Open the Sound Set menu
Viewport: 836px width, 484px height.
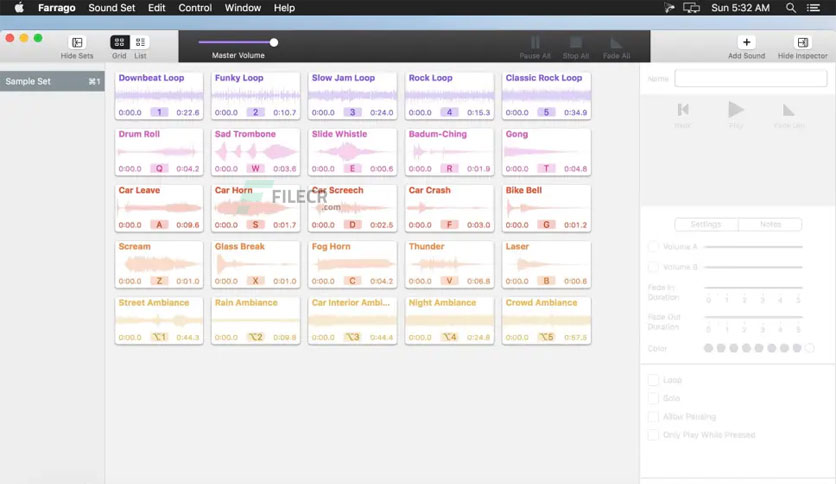pyautogui.click(x=111, y=8)
